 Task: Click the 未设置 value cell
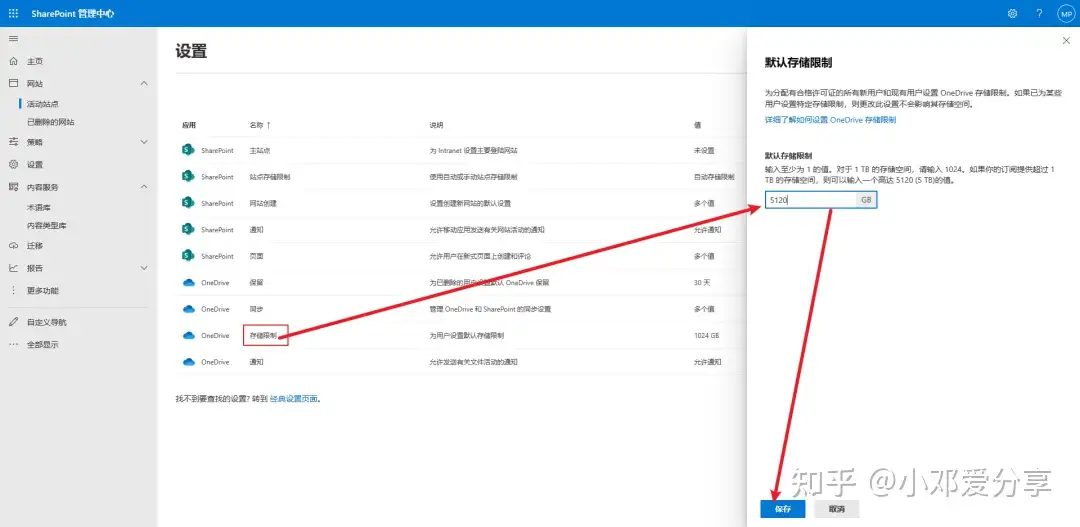click(x=703, y=150)
